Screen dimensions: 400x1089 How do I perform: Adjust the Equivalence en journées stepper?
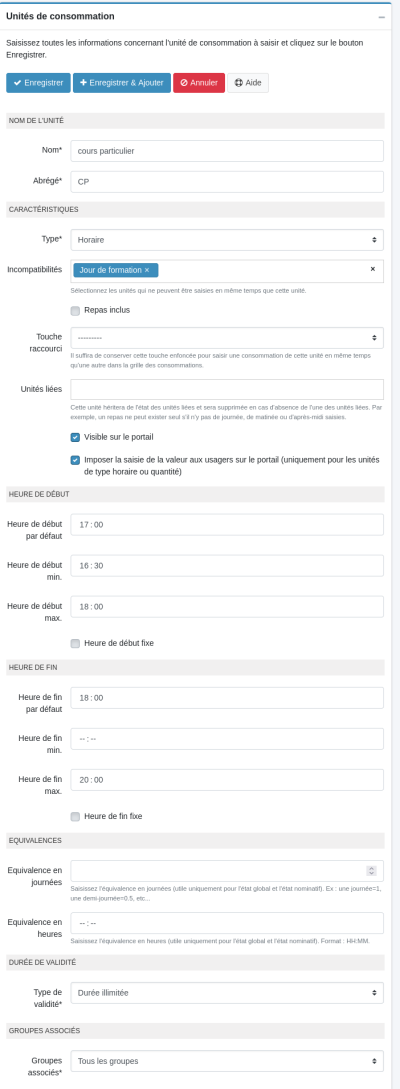(x=372, y=871)
